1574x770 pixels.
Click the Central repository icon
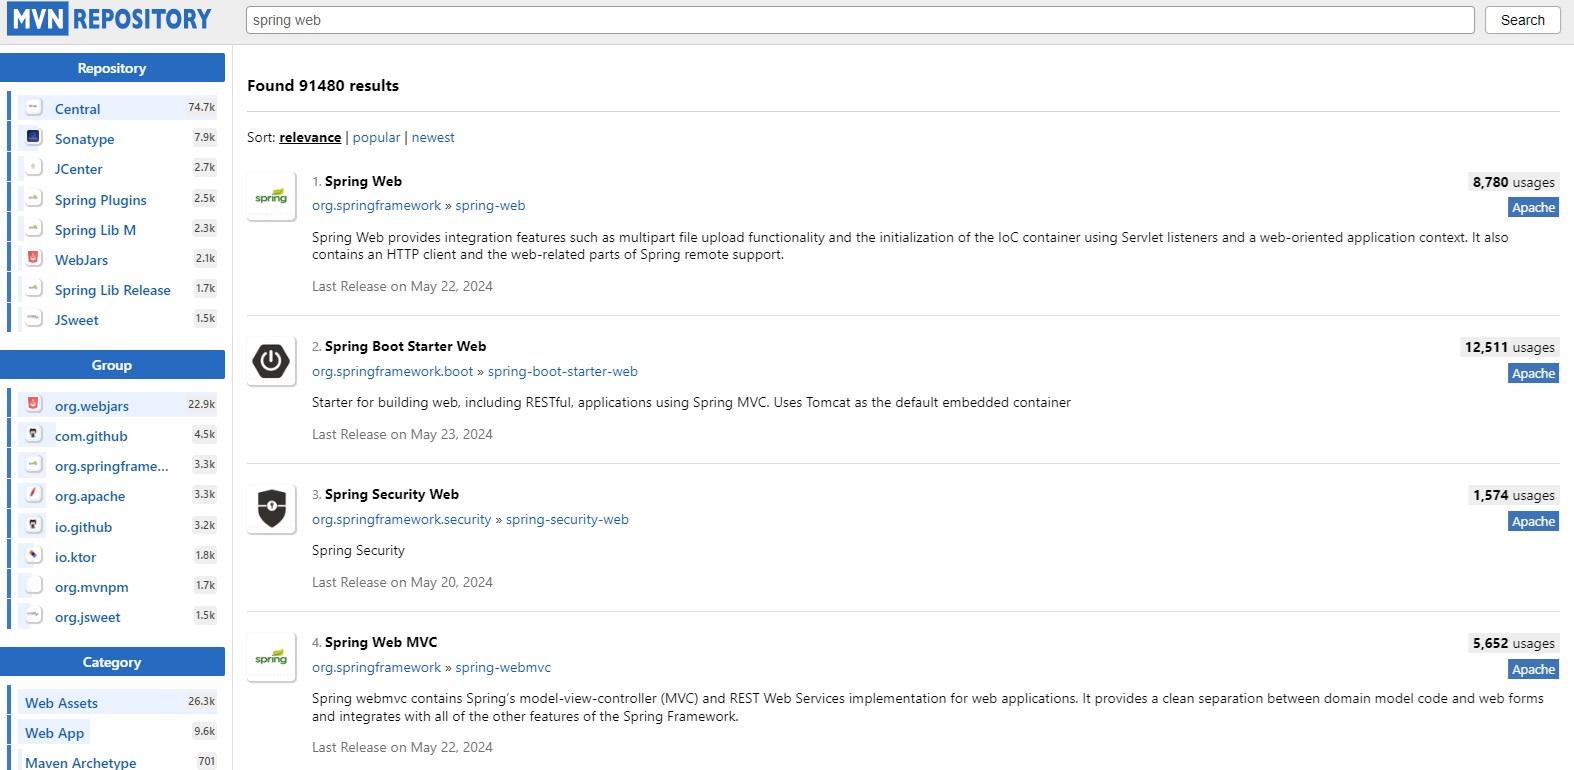tap(34, 107)
